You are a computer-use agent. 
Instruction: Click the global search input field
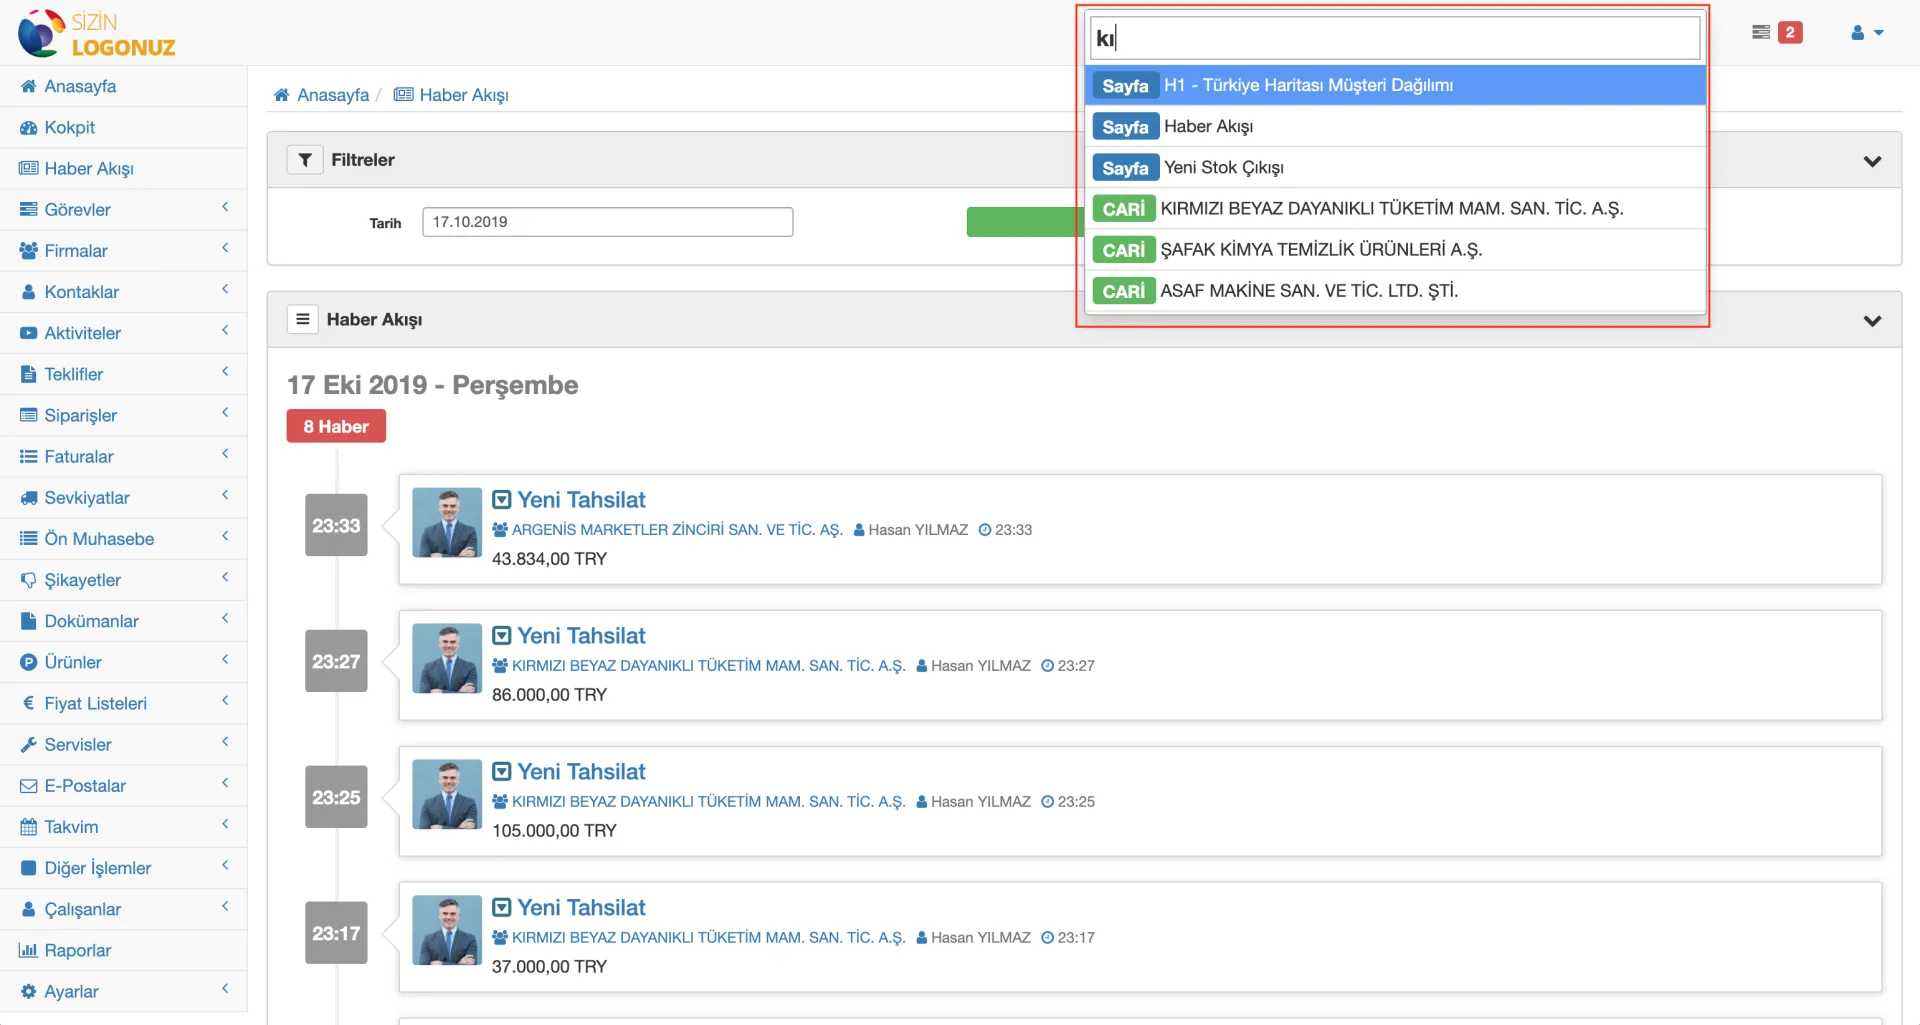[1395, 38]
